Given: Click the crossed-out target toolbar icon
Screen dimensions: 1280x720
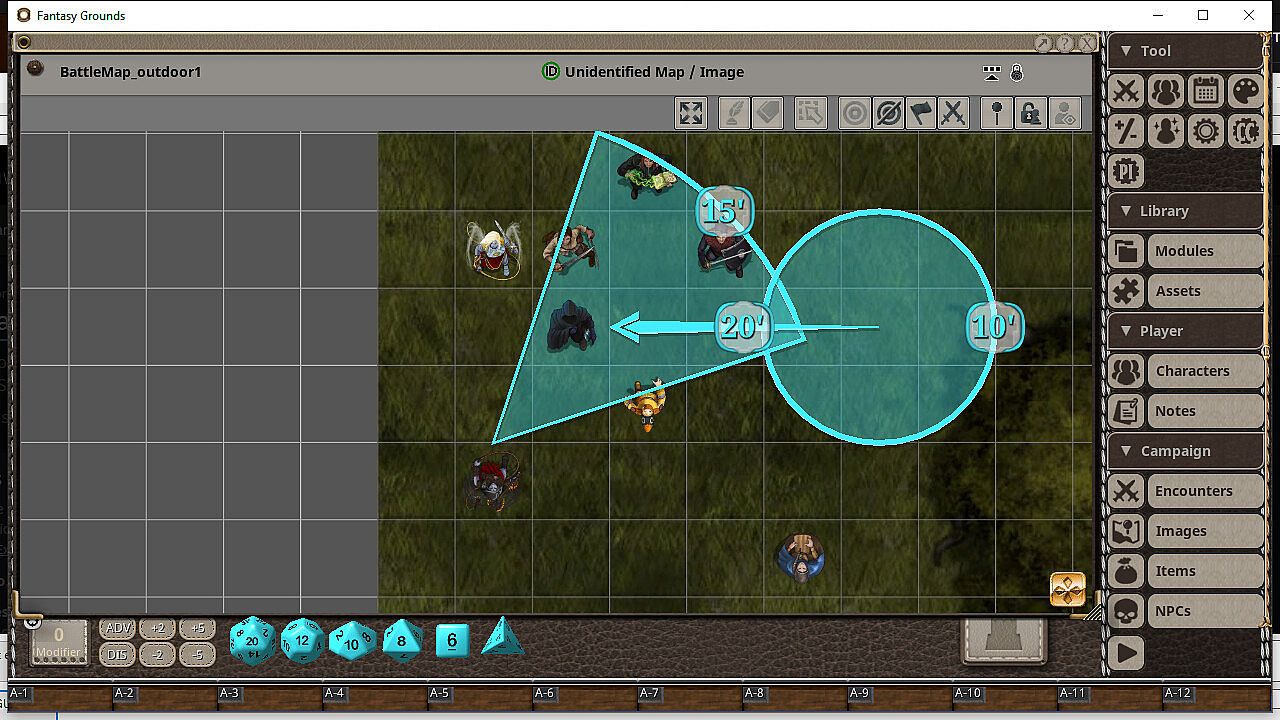Looking at the screenshot, I should 888,113.
